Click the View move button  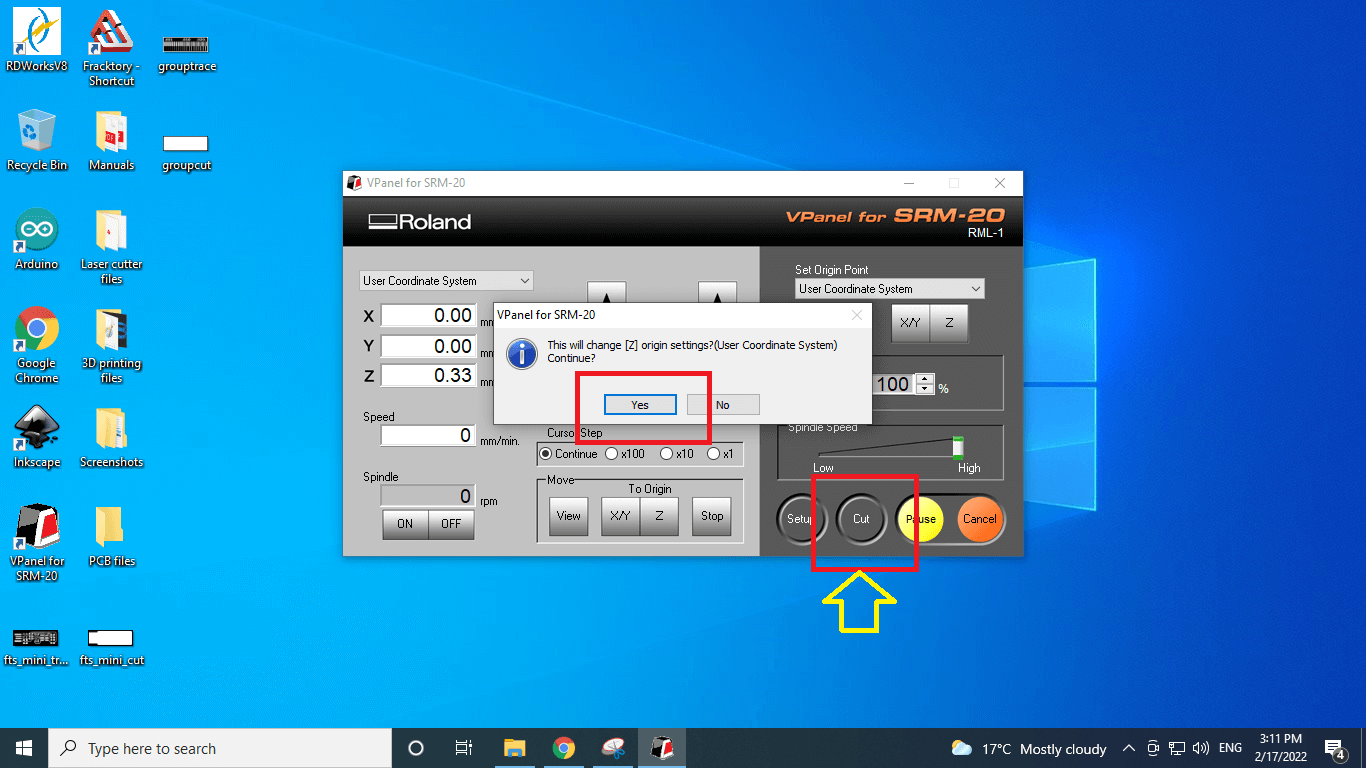pyautogui.click(x=568, y=516)
